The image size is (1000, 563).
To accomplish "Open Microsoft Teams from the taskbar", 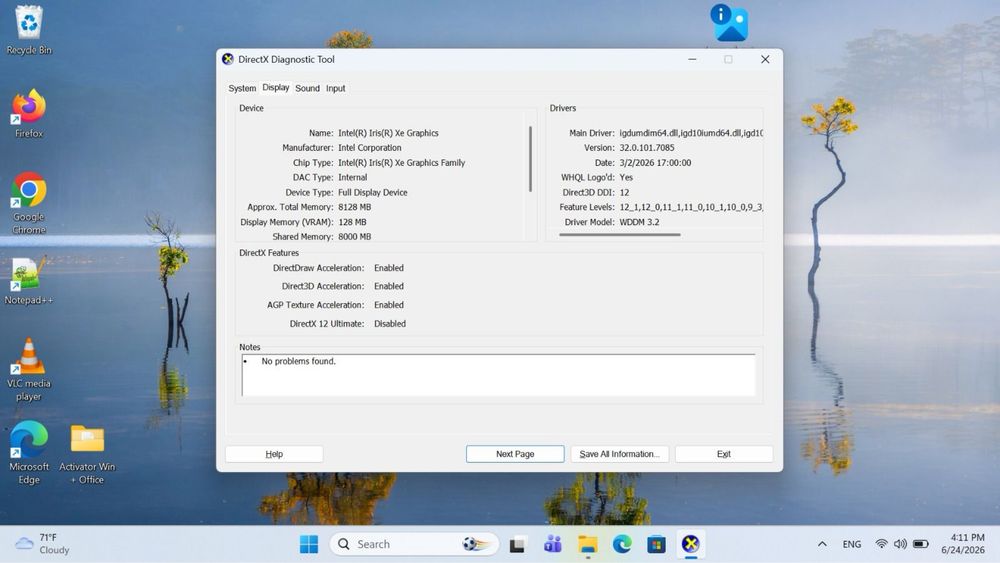I will tap(552, 544).
